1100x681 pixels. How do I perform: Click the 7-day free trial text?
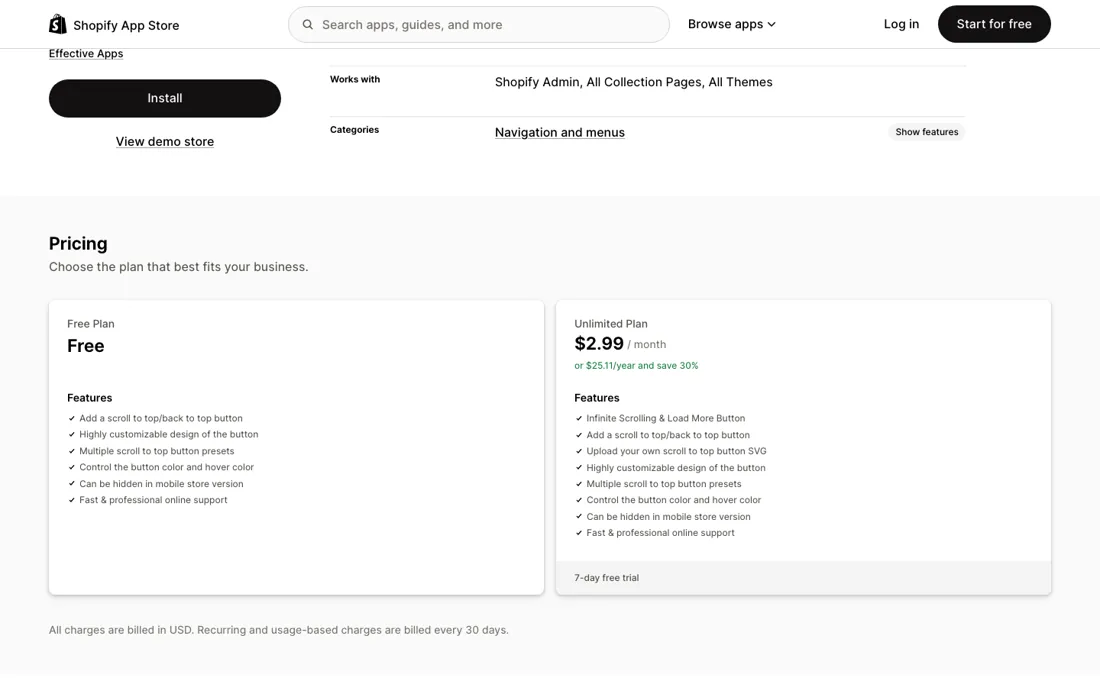tap(606, 578)
